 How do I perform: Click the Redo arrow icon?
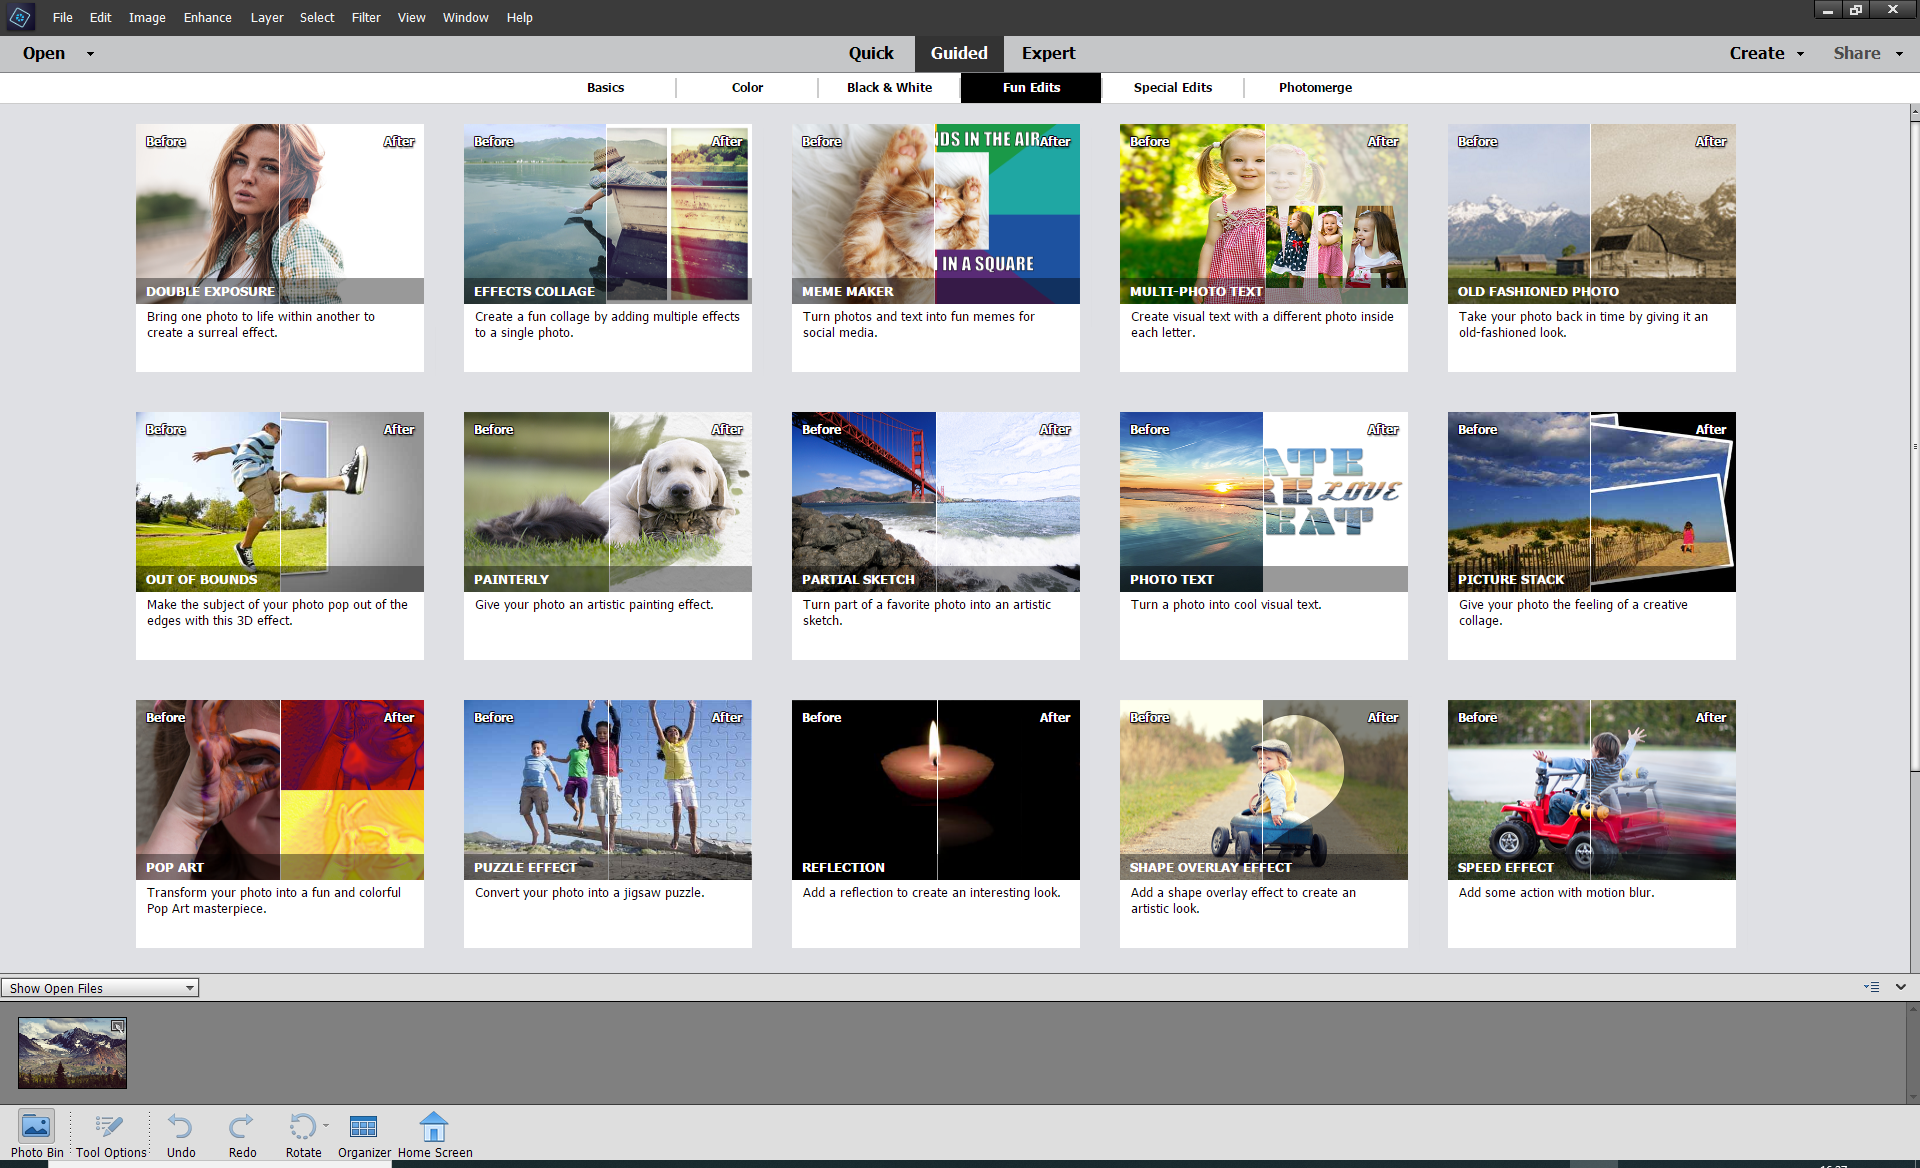pos(241,1128)
